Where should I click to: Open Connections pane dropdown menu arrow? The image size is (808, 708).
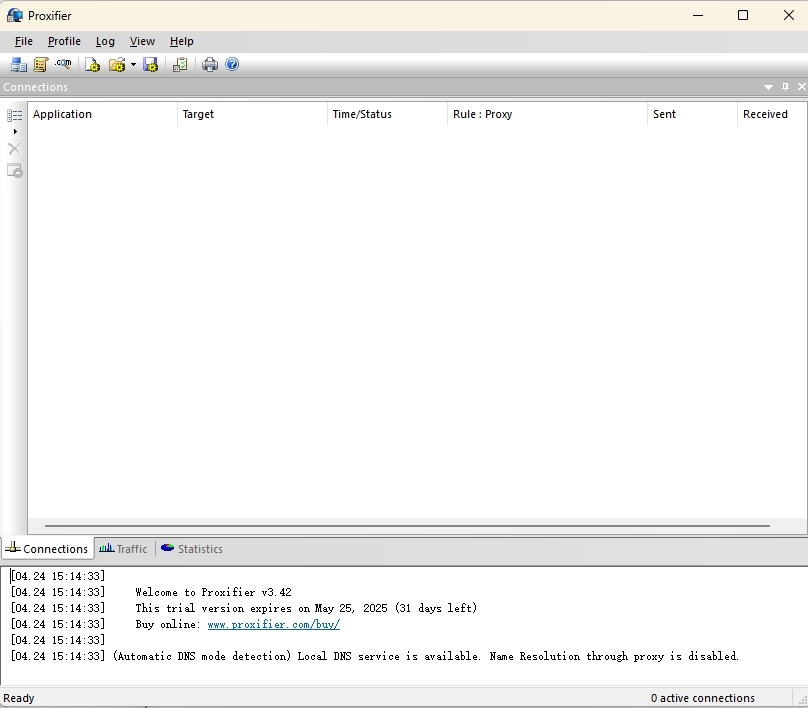[x=768, y=87]
